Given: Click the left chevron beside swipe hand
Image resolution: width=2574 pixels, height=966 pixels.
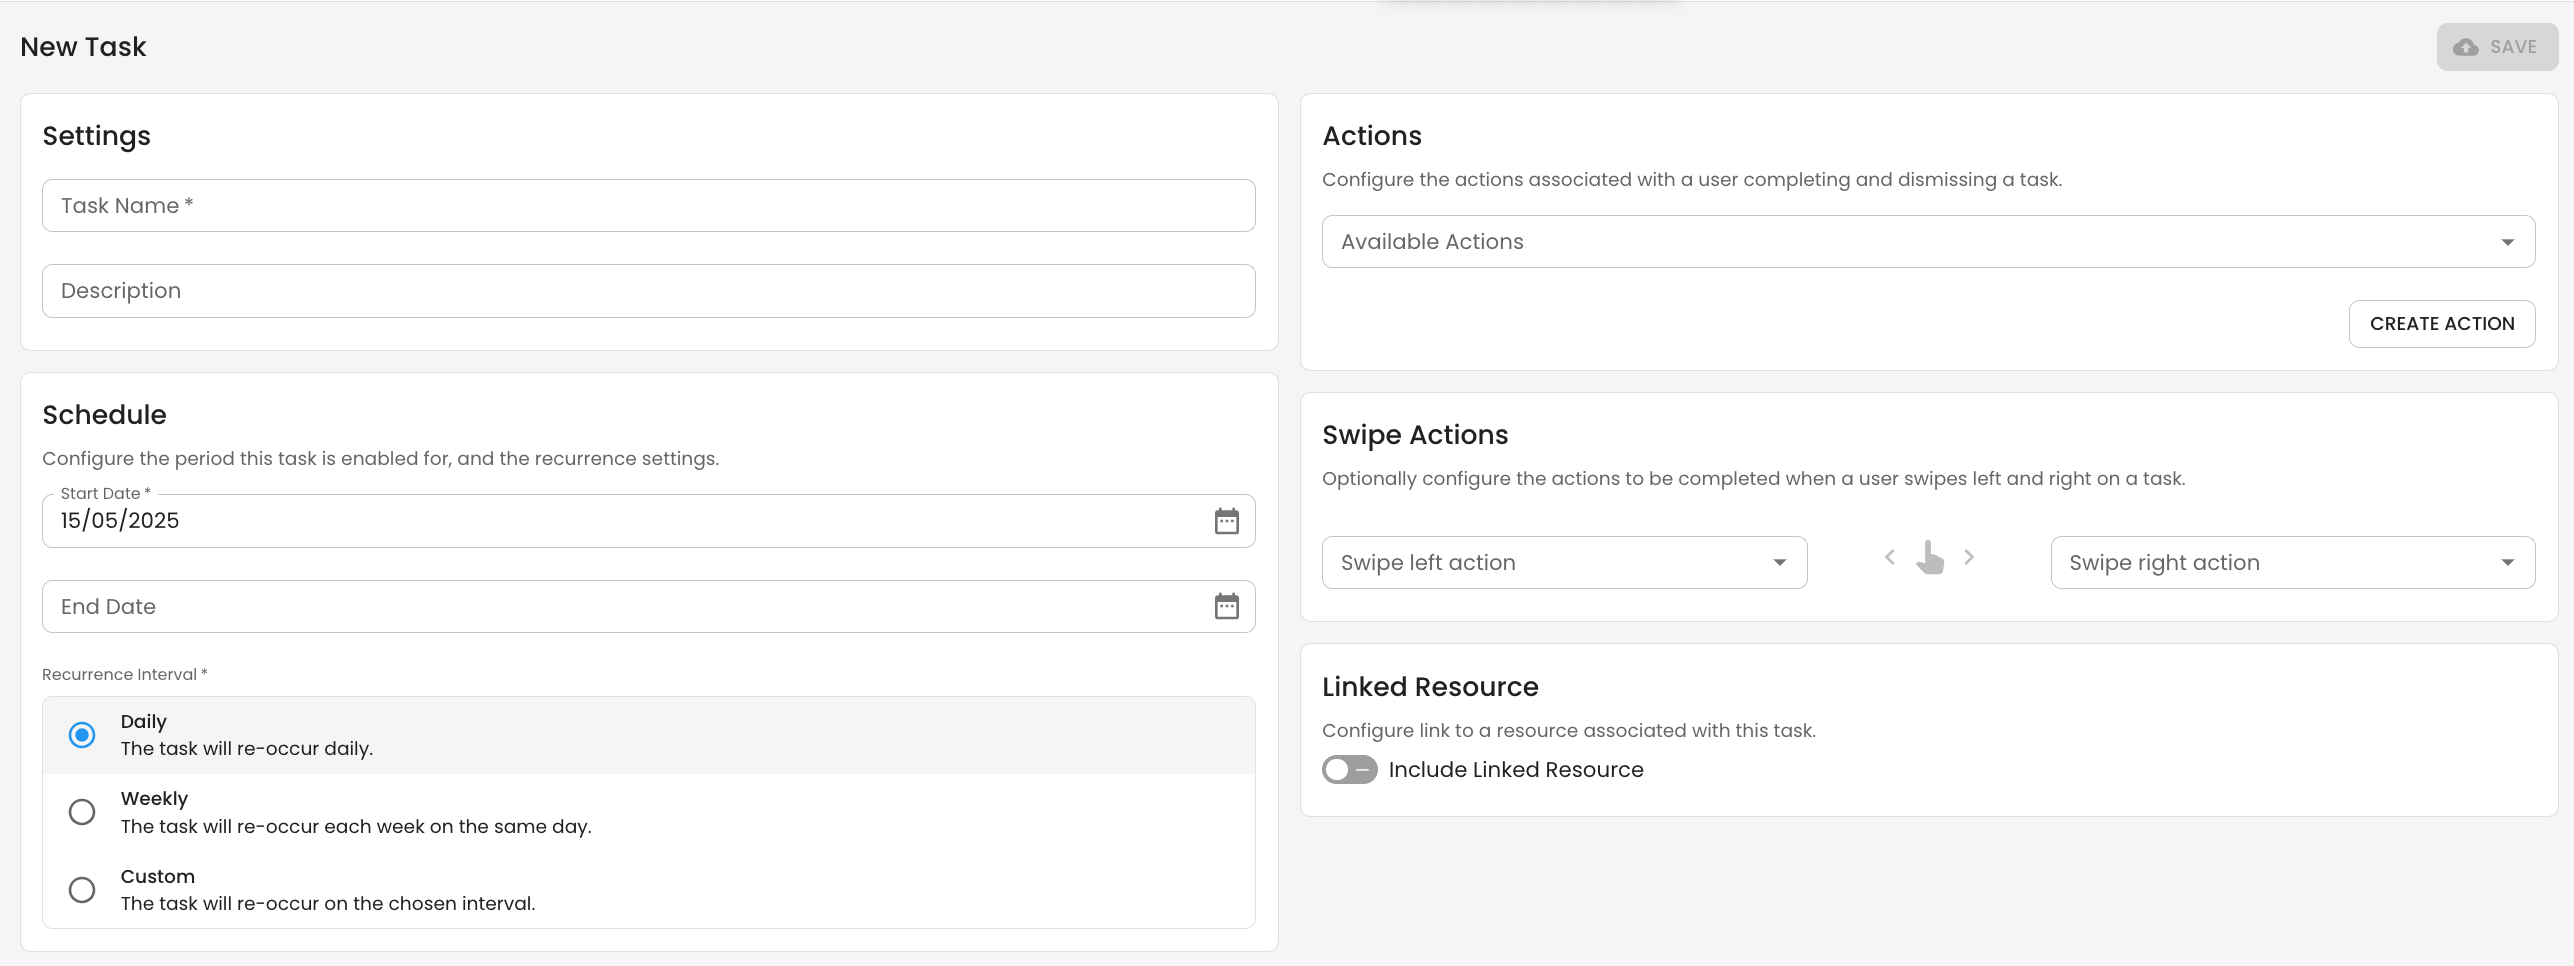Looking at the screenshot, I should pyautogui.click(x=1889, y=557).
